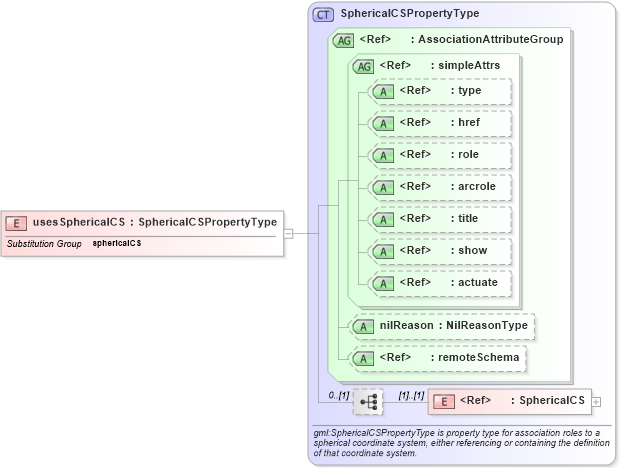The image size is (620, 468).
Task: Expand the SphericalCS element reference
Action: tap(596, 402)
